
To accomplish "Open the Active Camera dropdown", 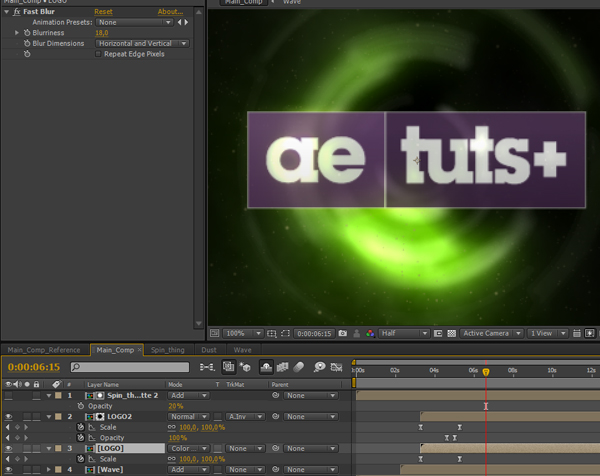I will pos(491,333).
